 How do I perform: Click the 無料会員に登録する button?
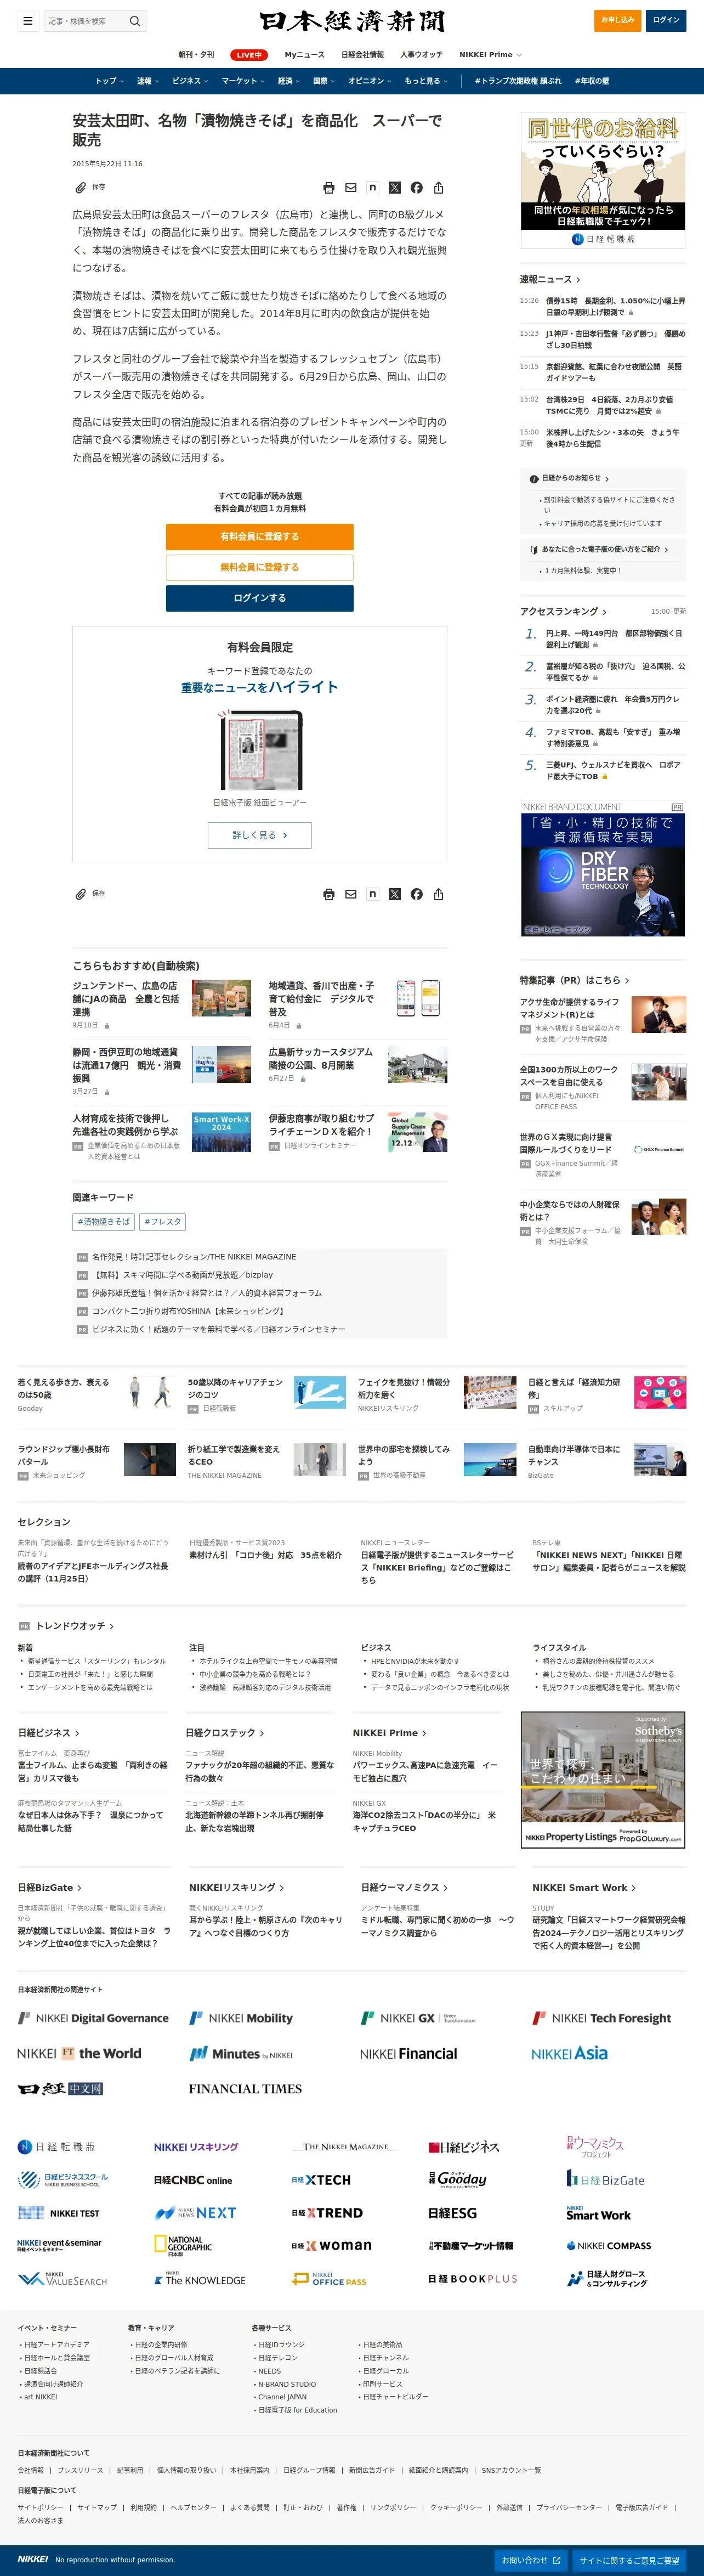coord(260,567)
